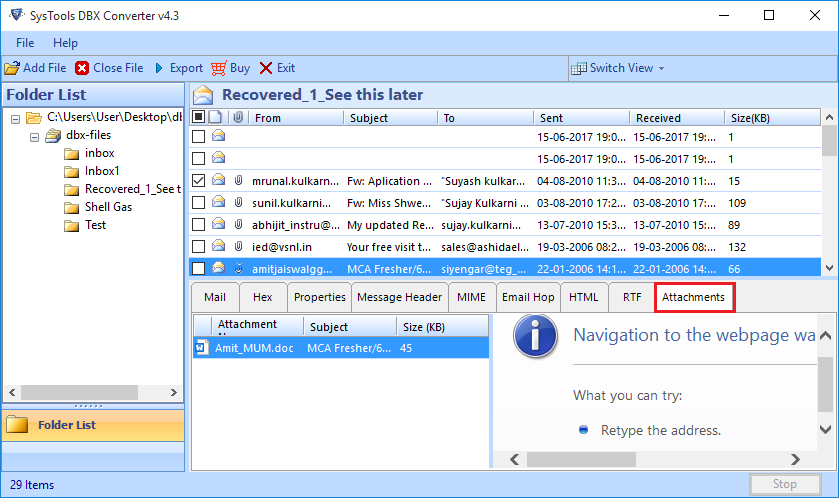Check the second empty 15-06-2017 email row
Image resolution: width=839 pixels, height=498 pixels.
pos(199,159)
